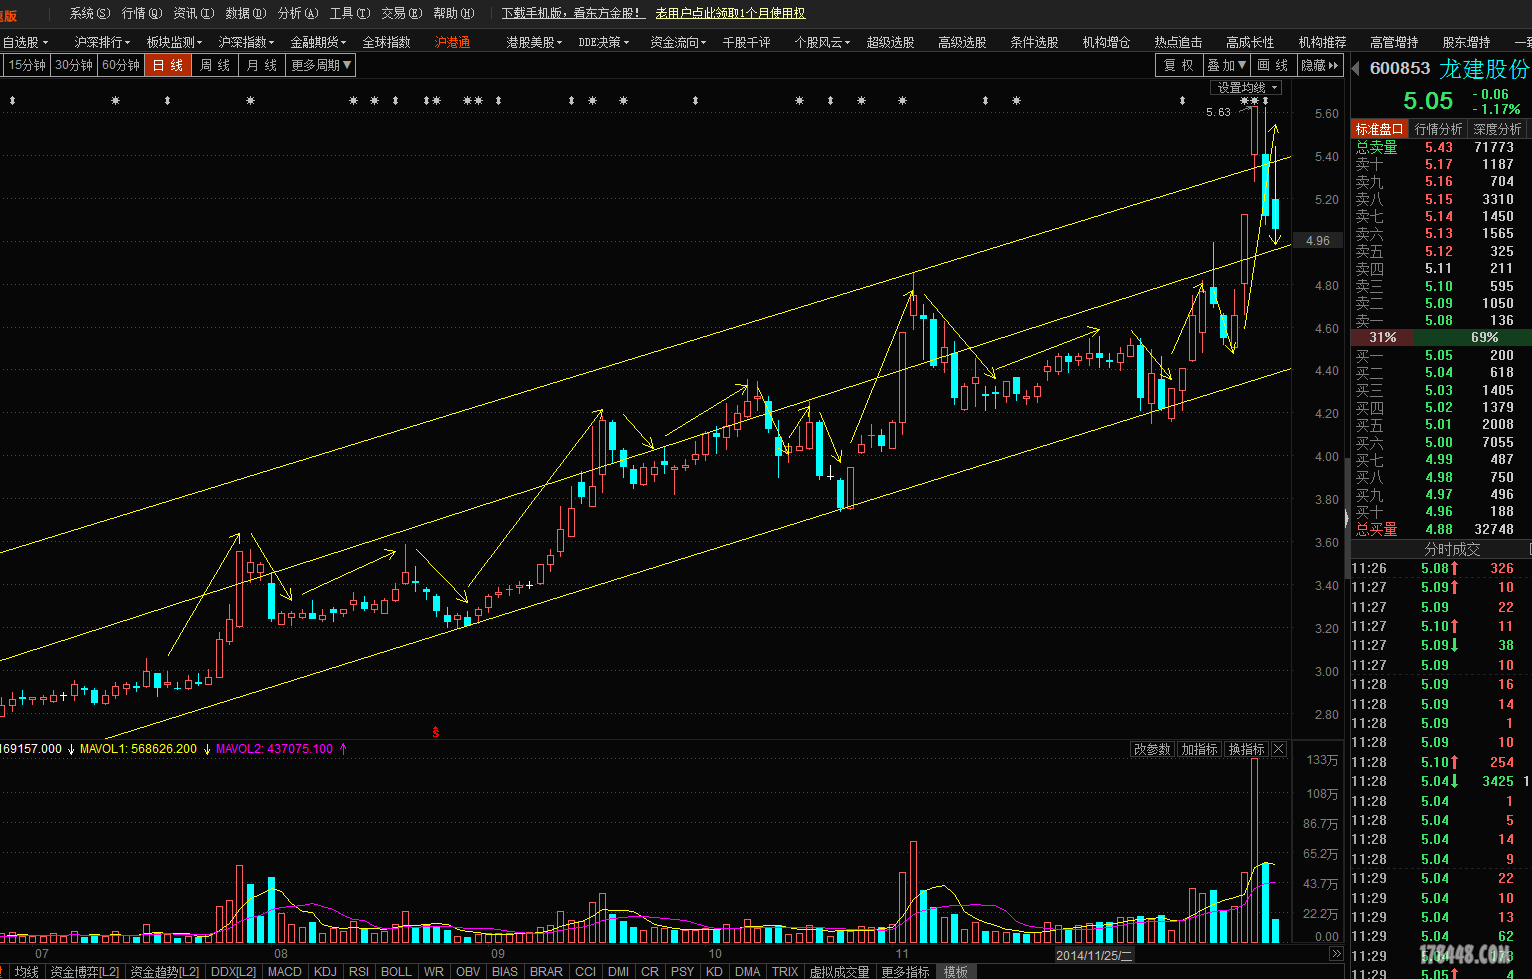
Task: Select the TRIX indicator tab
Action: 785,971
